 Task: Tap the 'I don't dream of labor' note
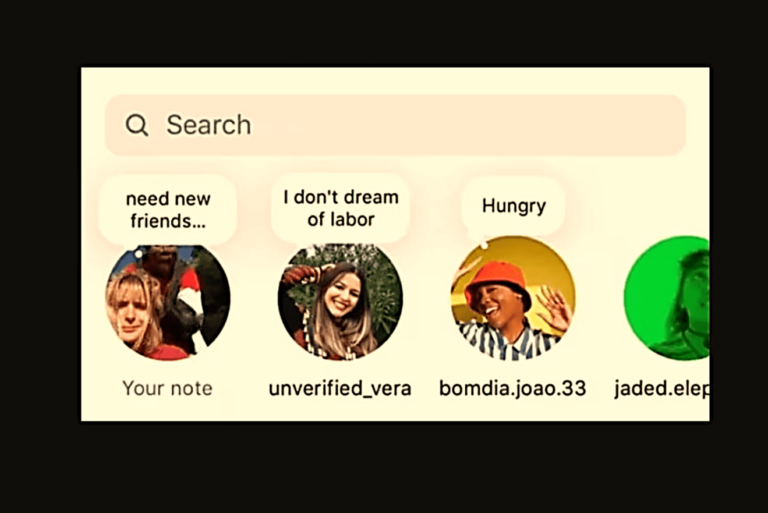point(340,208)
